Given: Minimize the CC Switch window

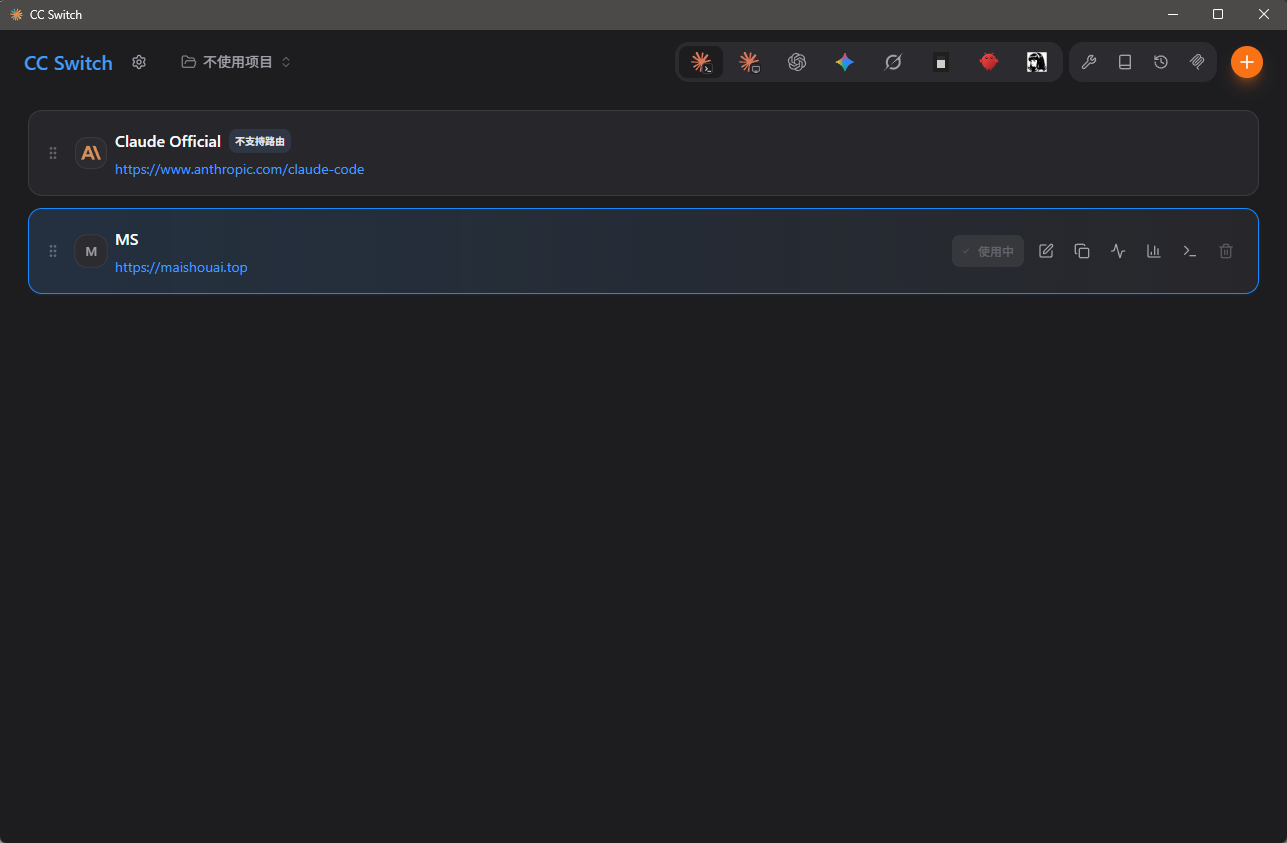Looking at the screenshot, I should [x=1172, y=14].
